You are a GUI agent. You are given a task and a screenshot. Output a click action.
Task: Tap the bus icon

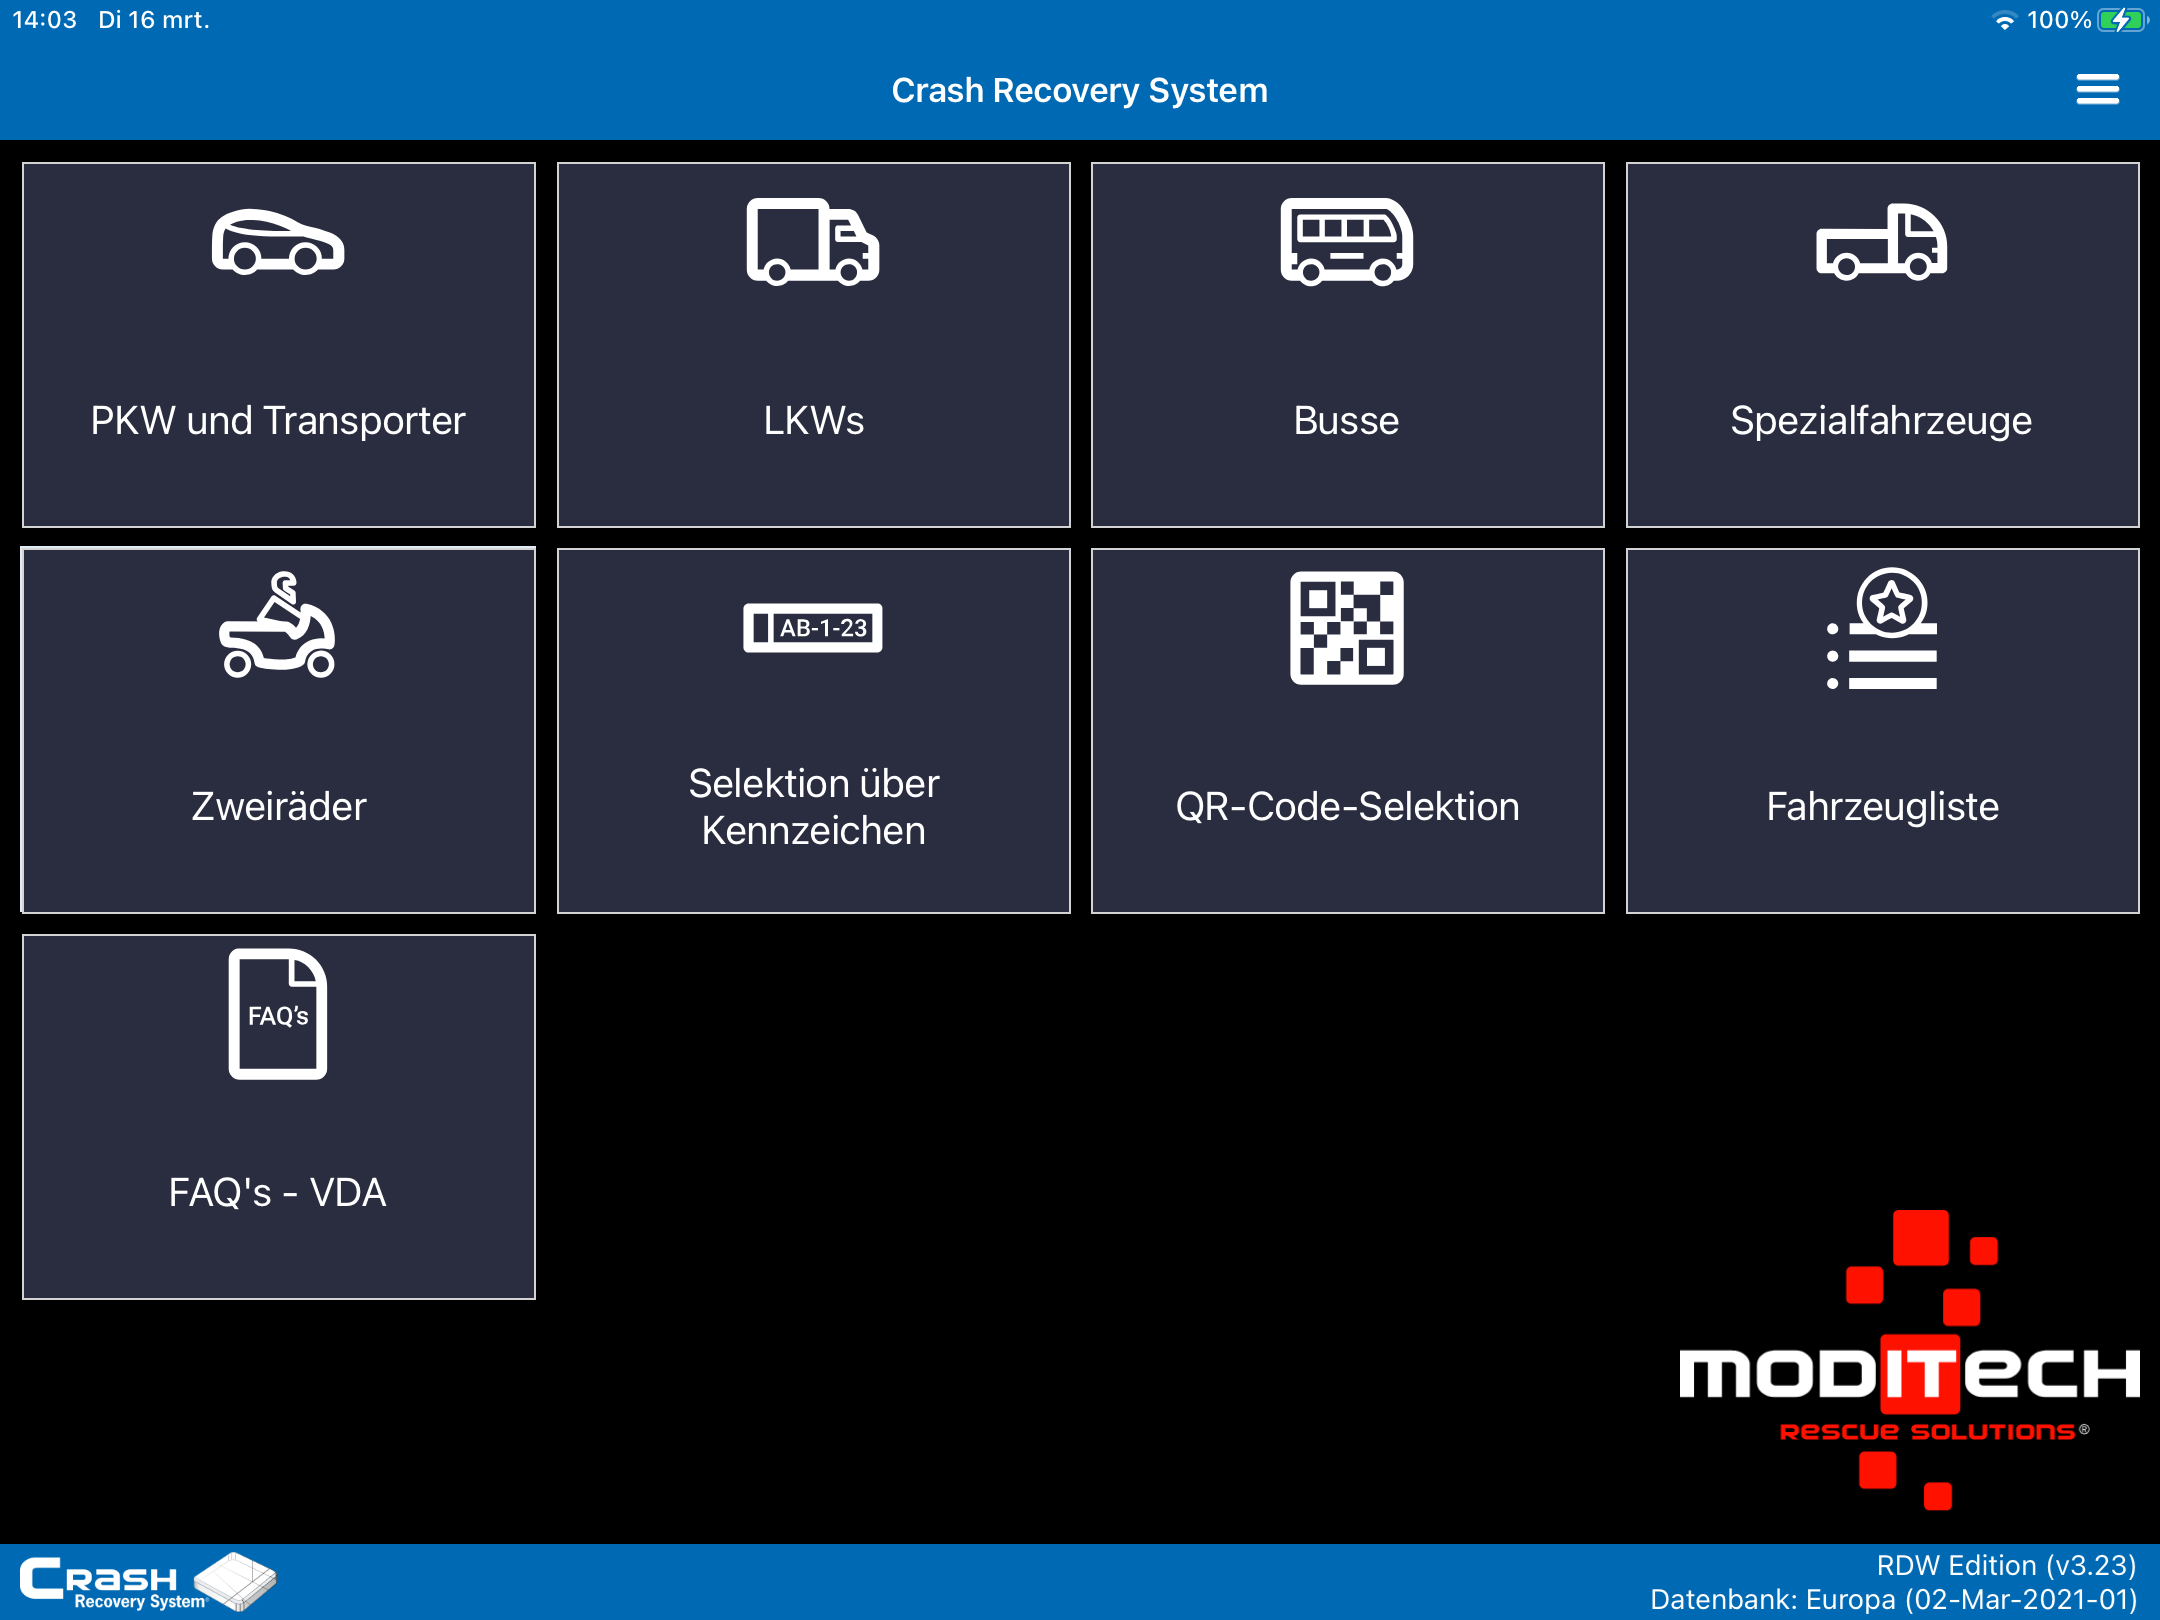click(1346, 241)
